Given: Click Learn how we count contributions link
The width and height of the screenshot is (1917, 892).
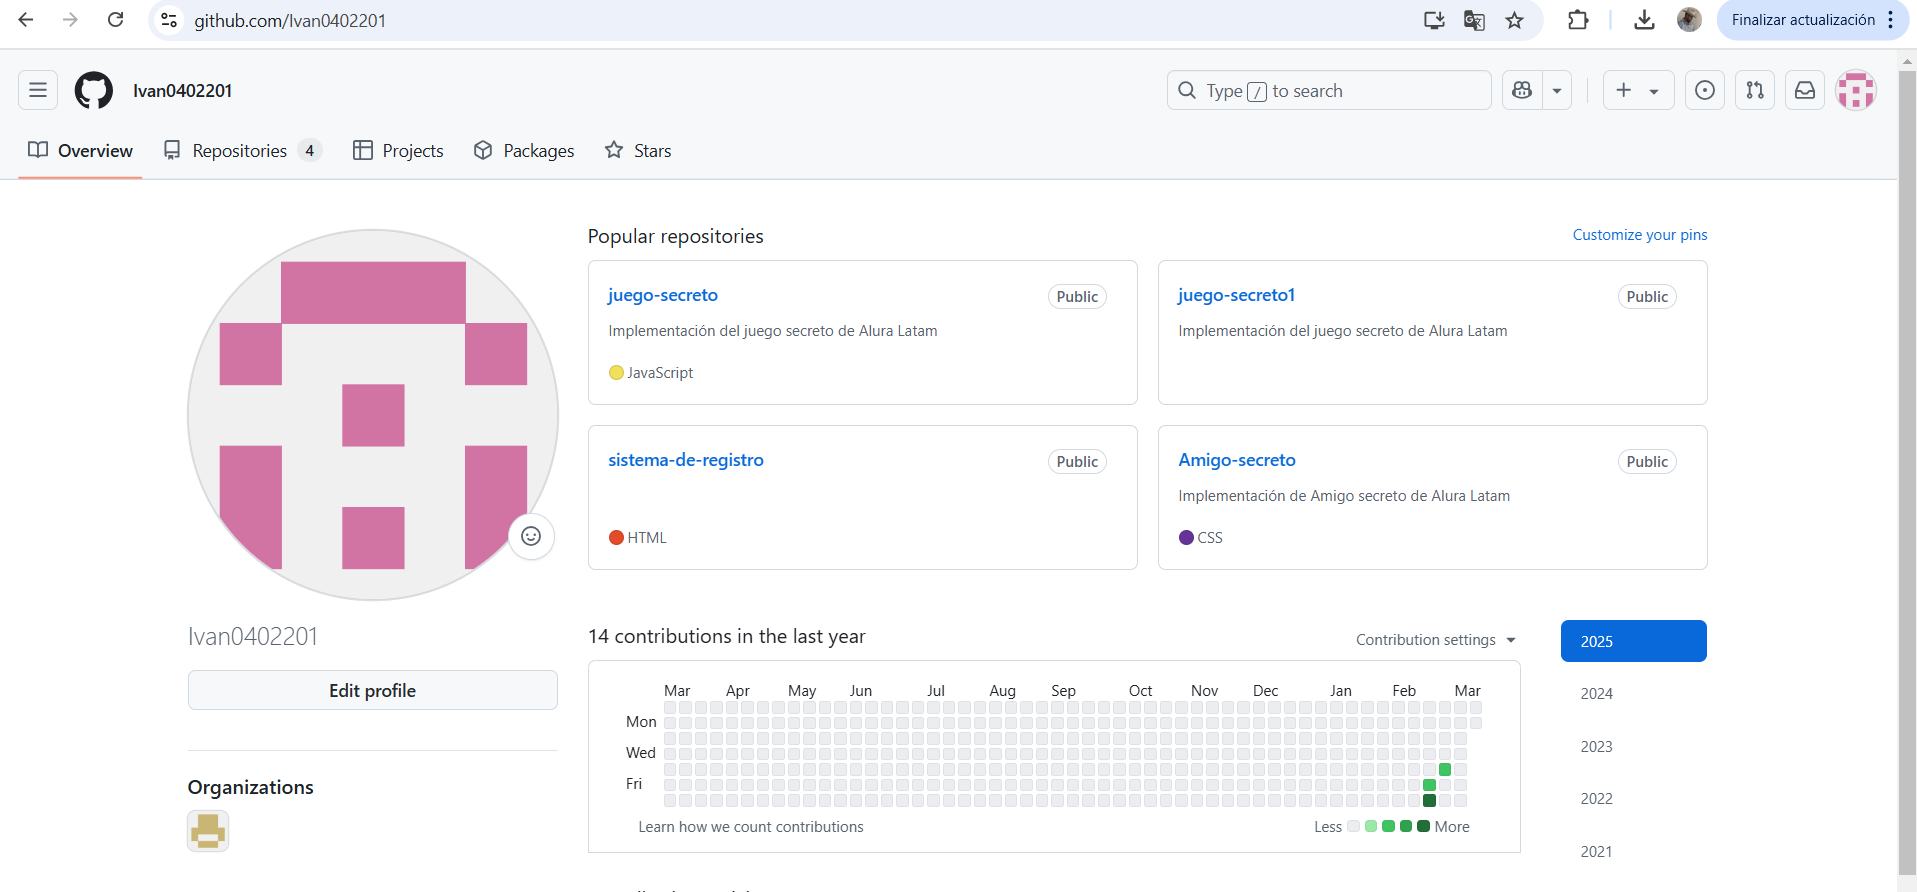Looking at the screenshot, I should click(x=751, y=827).
